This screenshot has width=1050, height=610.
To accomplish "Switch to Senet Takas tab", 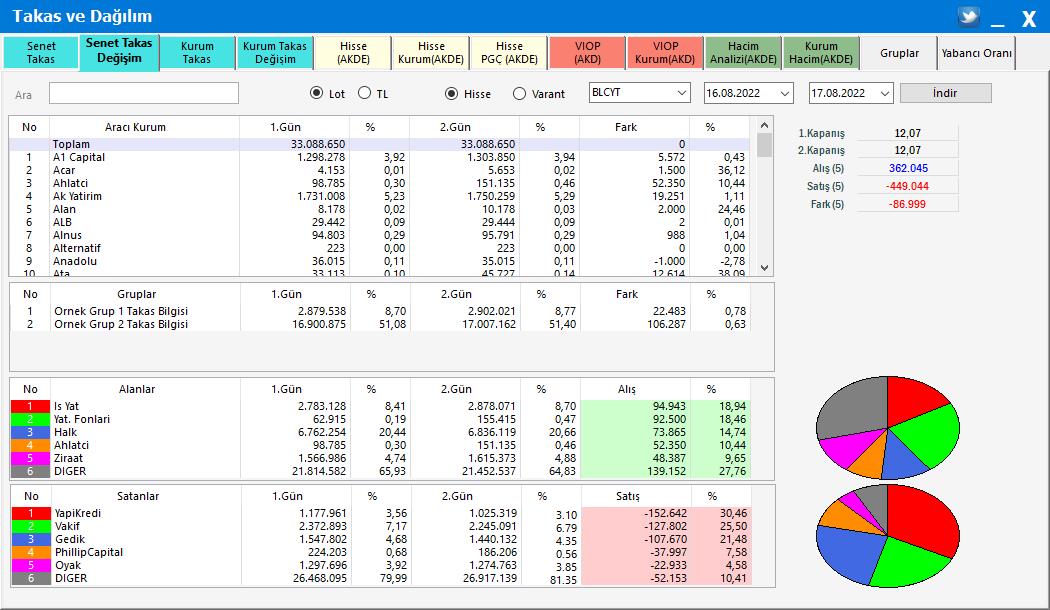I will click(x=41, y=52).
